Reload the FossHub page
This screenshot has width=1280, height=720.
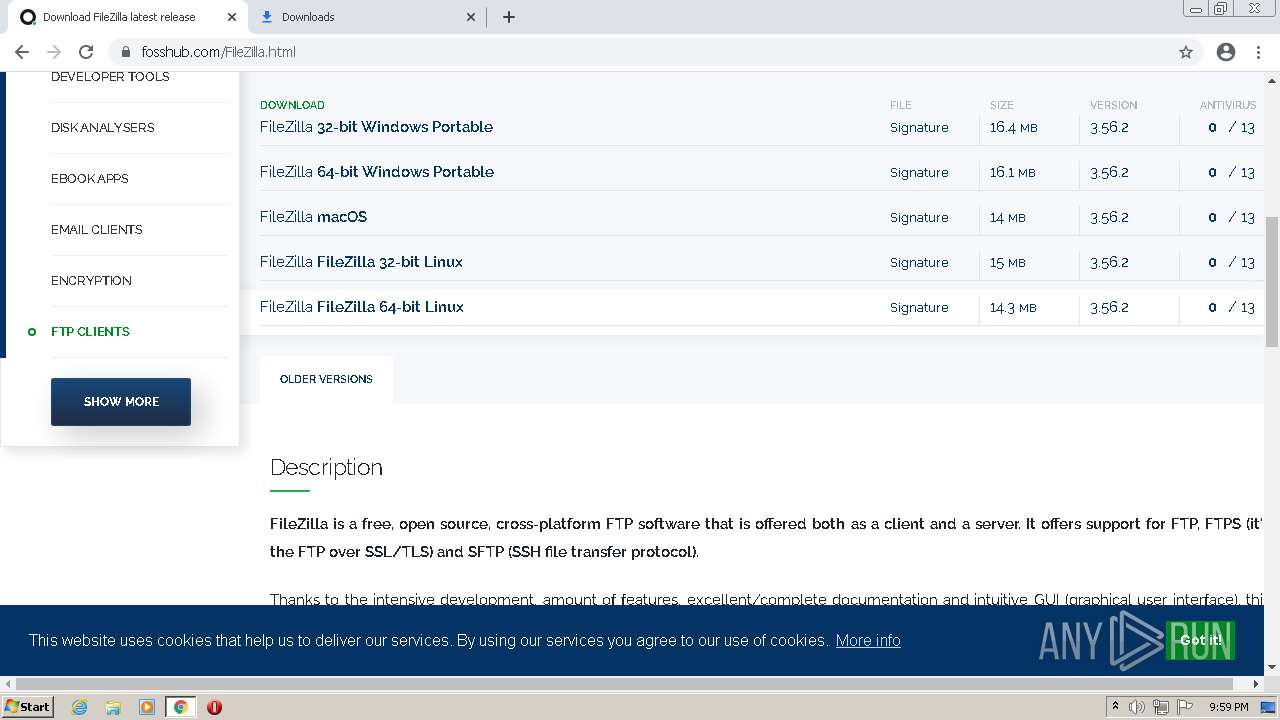(86, 52)
